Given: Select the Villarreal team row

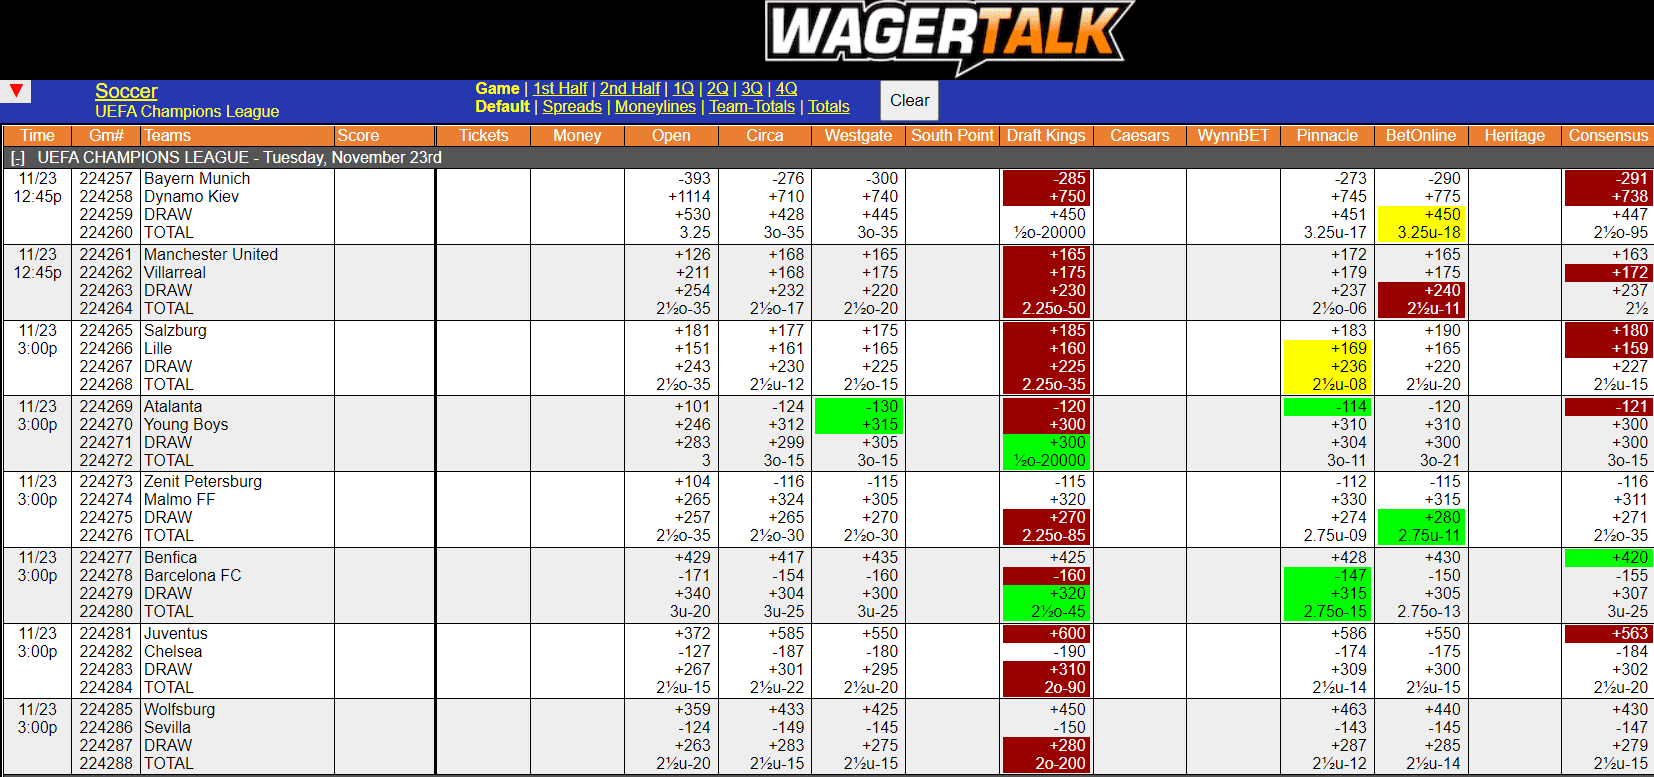Looking at the screenshot, I should [x=175, y=273].
